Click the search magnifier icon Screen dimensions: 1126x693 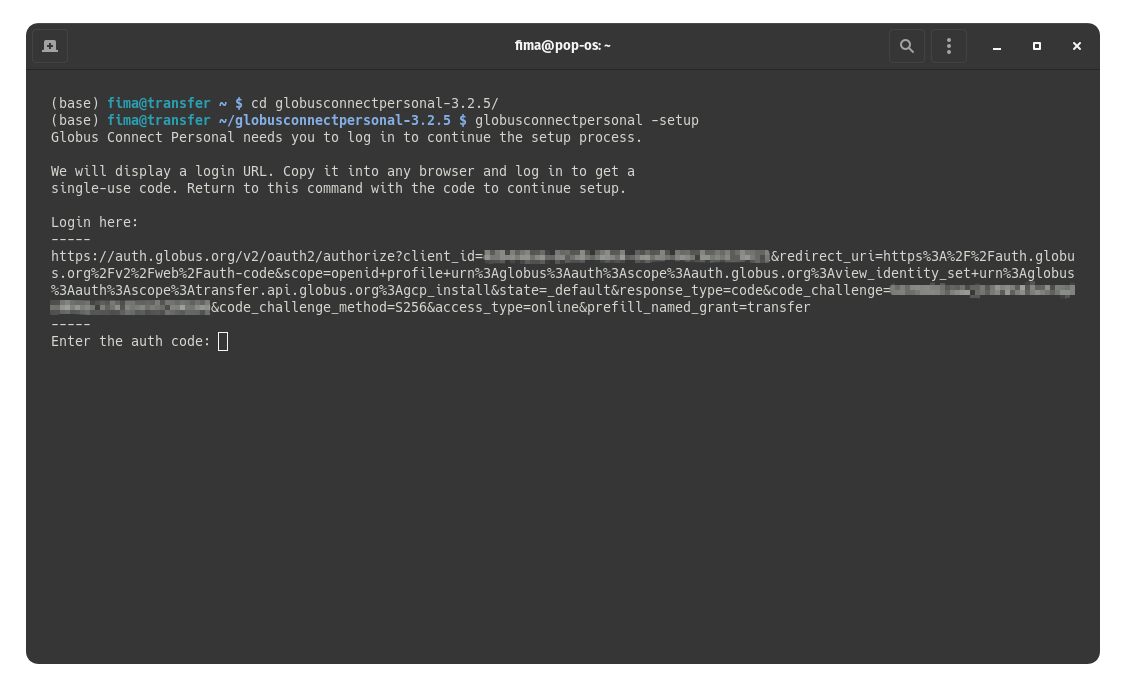tap(906, 46)
